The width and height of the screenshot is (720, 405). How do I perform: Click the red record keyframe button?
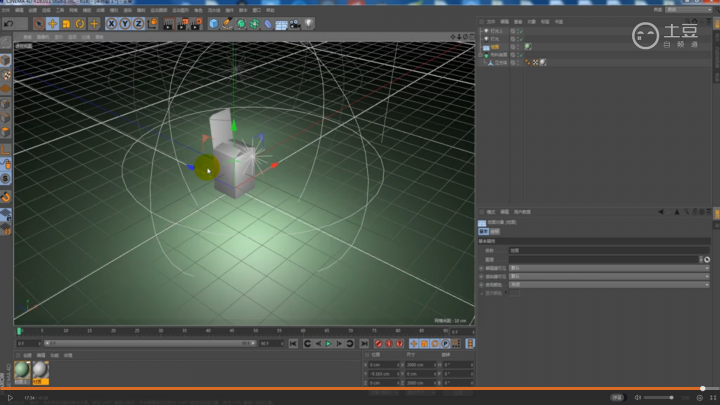379,343
